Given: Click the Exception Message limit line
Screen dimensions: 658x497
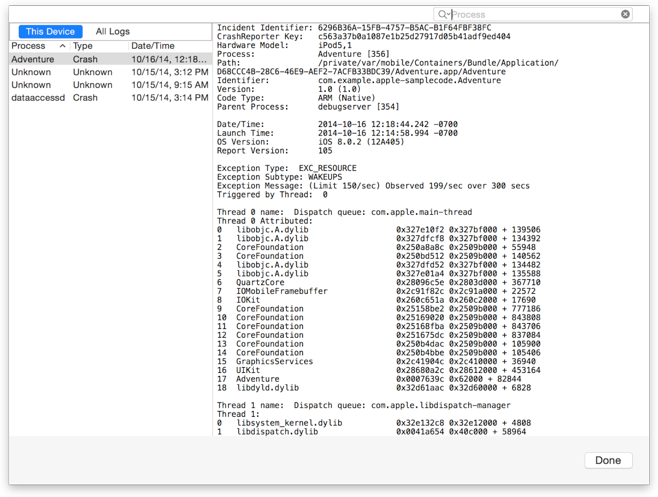Looking at the screenshot, I should [x=373, y=186].
